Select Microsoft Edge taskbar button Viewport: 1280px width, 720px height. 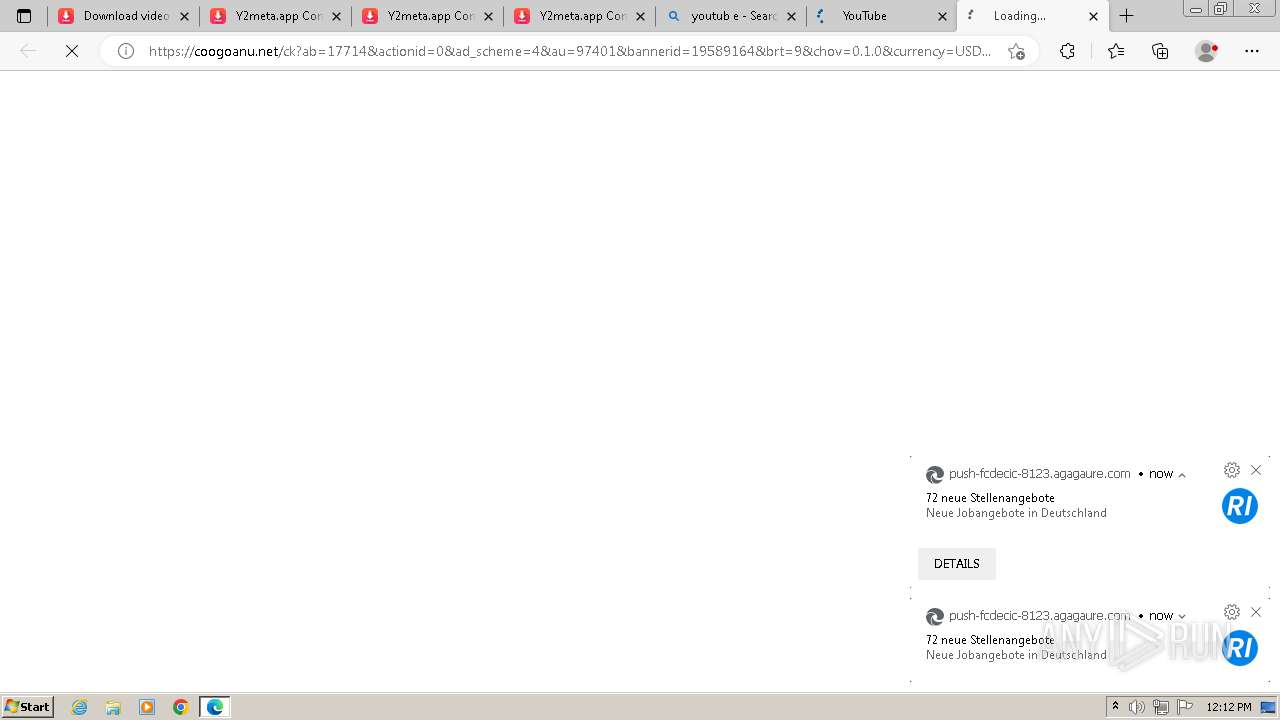pos(215,707)
